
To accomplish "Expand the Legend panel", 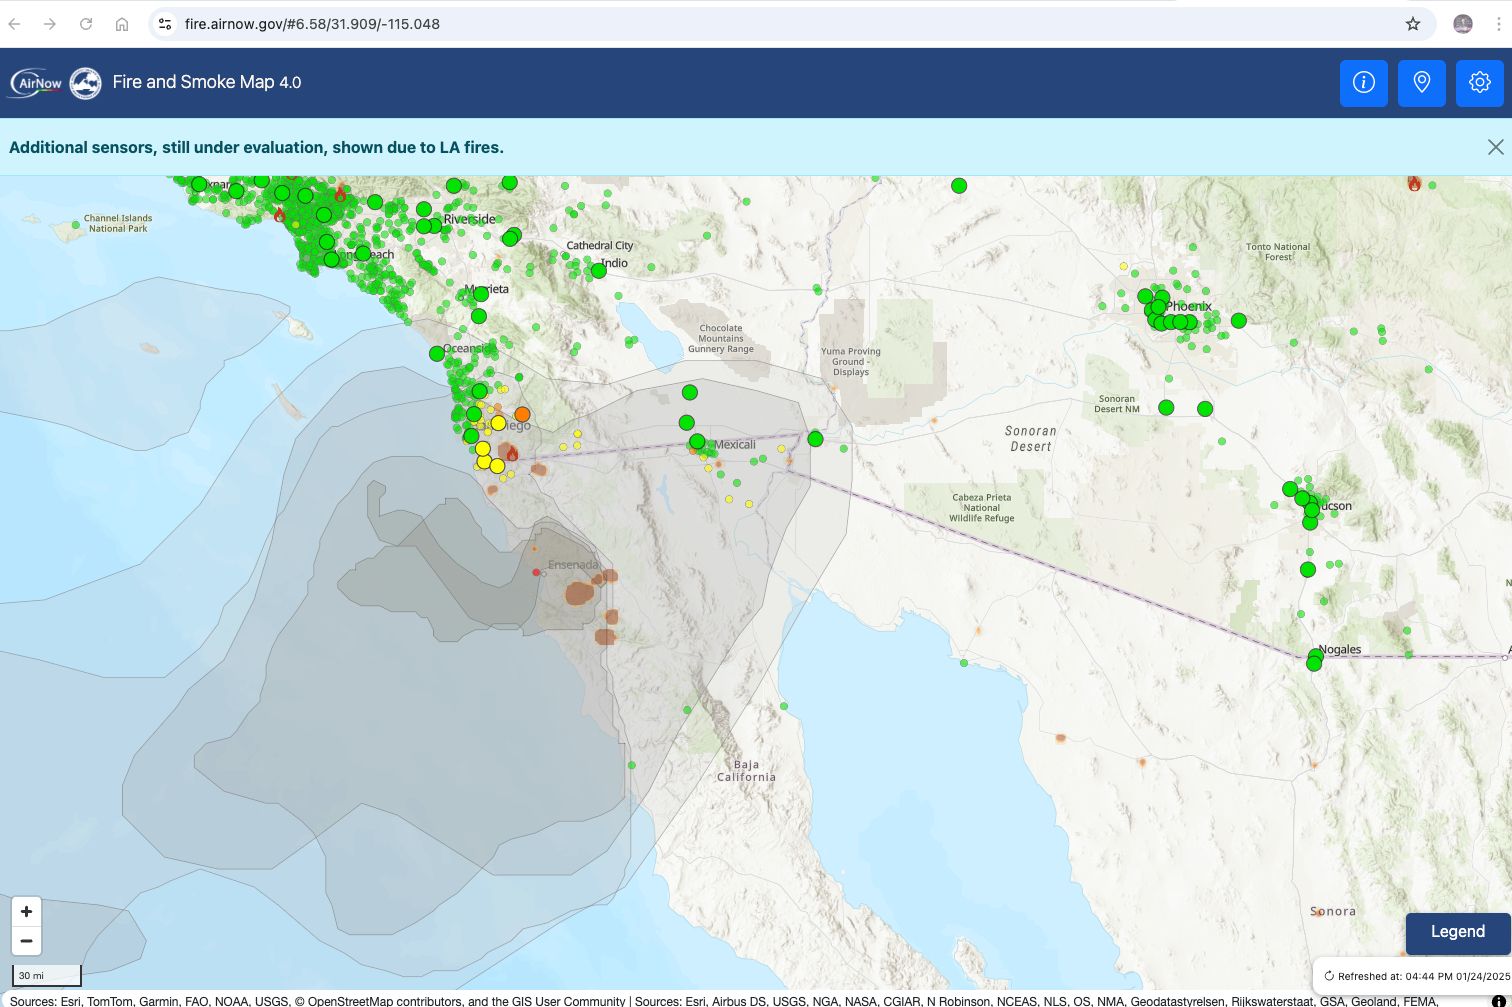I will tap(1457, 932).
